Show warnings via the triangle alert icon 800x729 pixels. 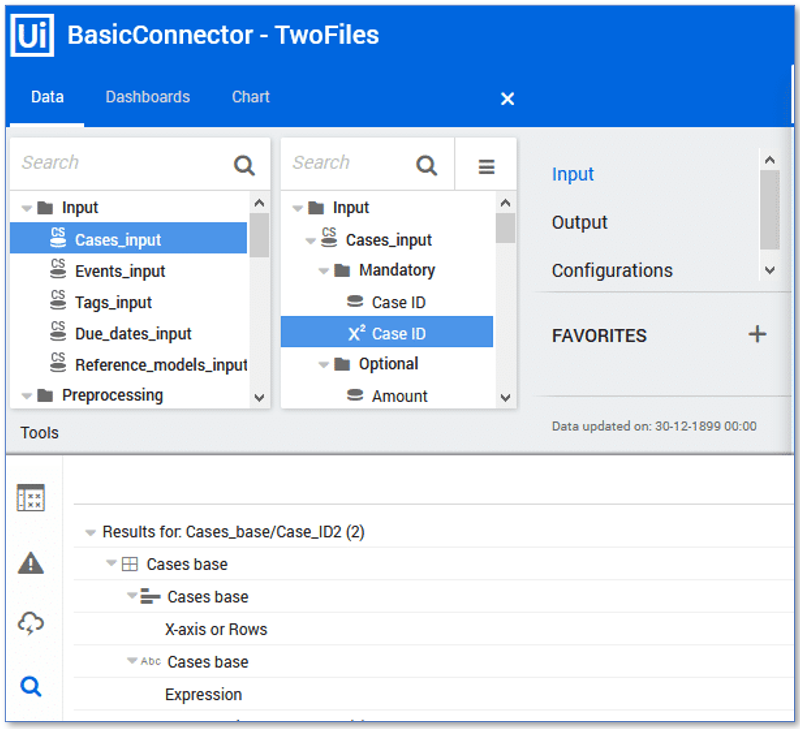click(x=31, y=563)
